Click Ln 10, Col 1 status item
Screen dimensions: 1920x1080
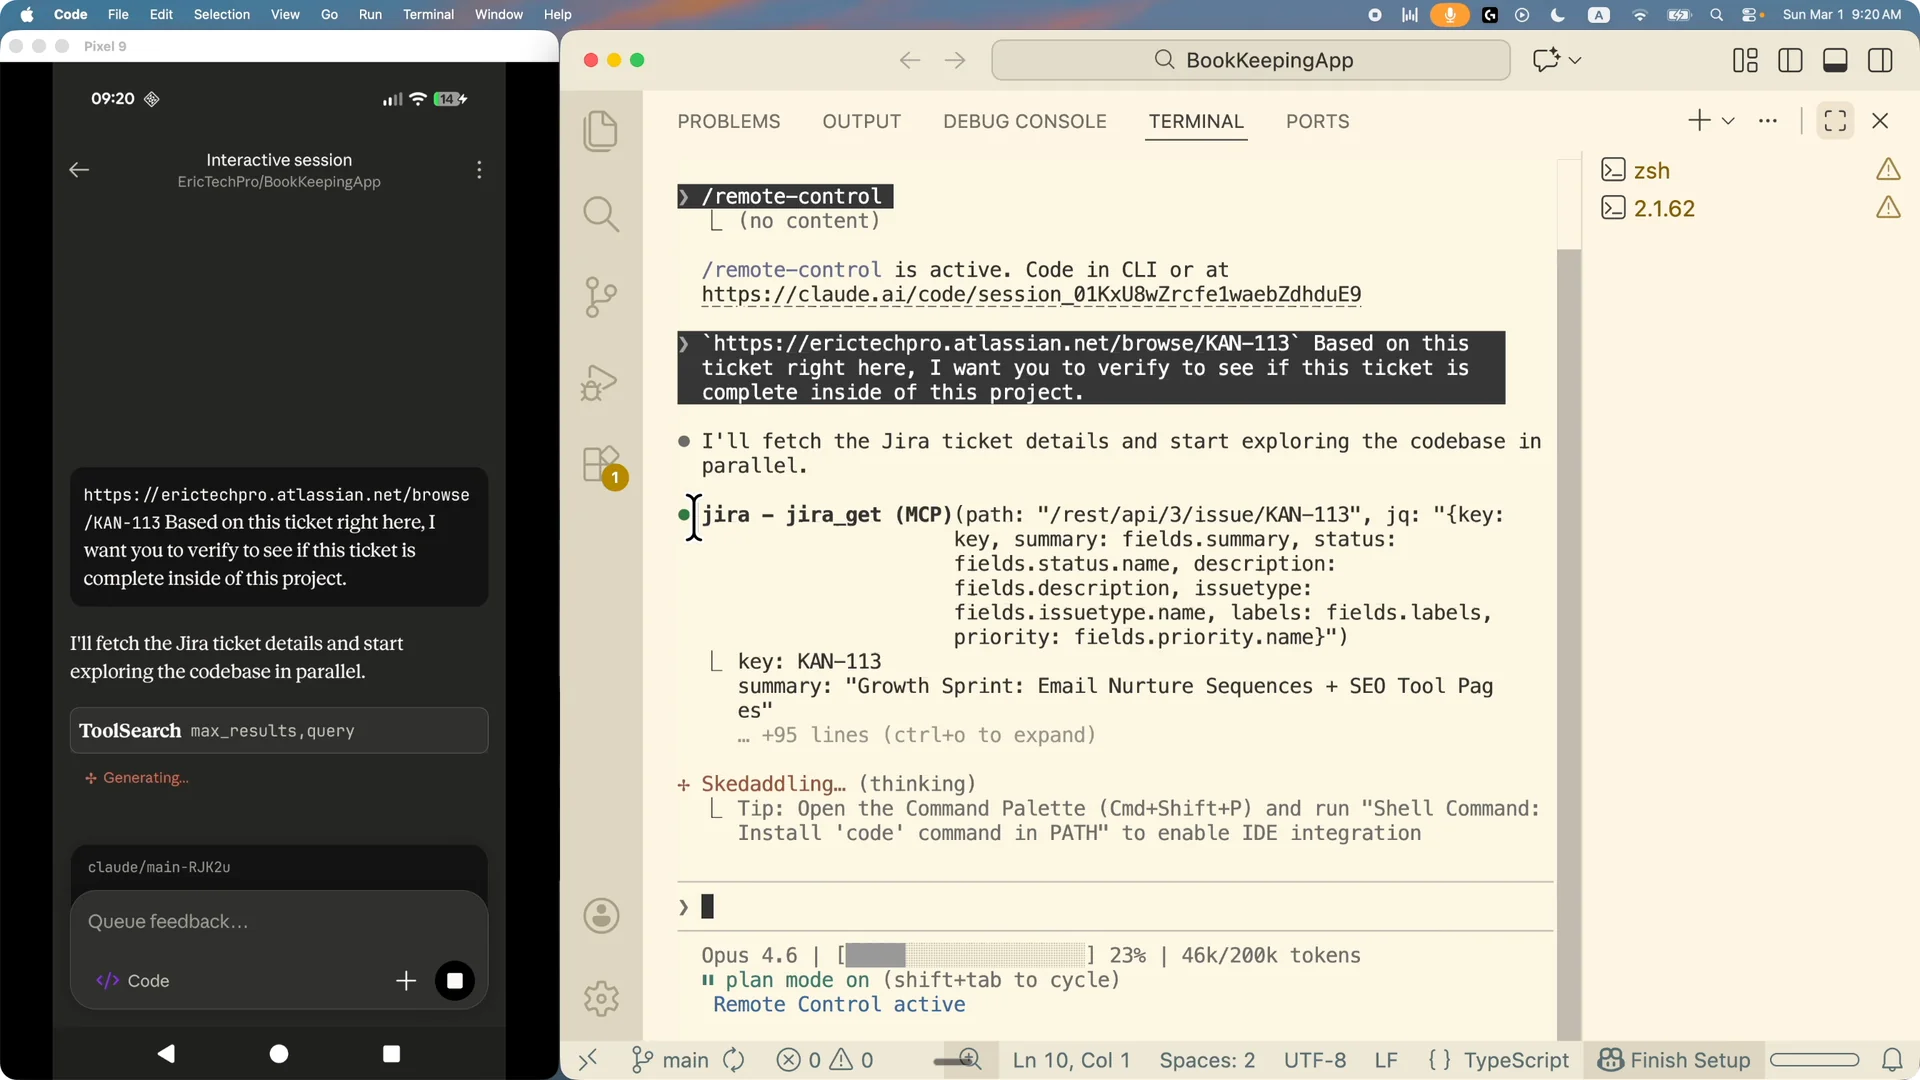(1071, 1060)
